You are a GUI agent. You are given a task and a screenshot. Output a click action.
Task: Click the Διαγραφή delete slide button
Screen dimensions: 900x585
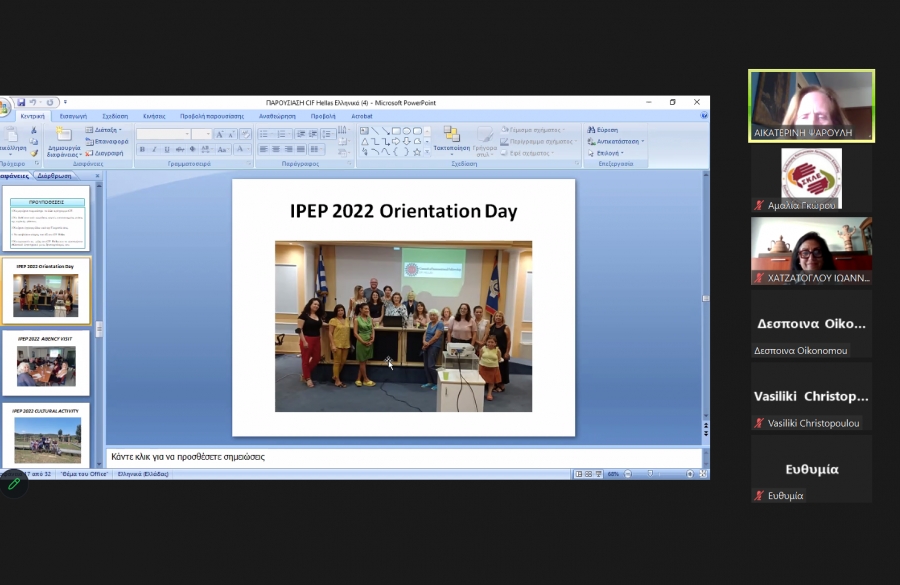click(x=104, y=153)
